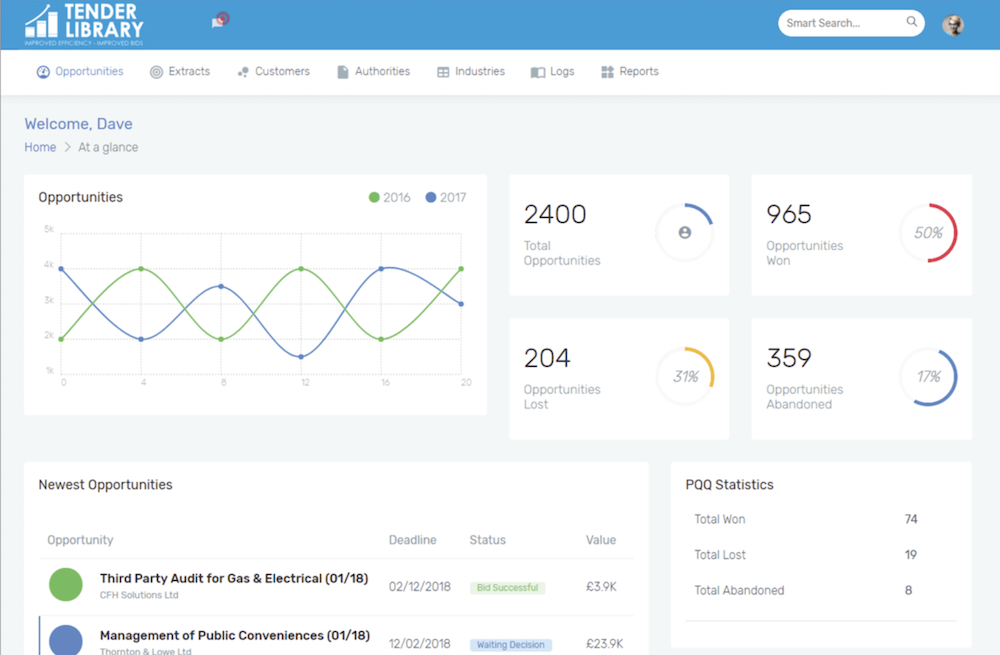Open Management of Public Conveniences opportunity
Viewport: 1000px width, 655px height.
click(x=234, y=635)
